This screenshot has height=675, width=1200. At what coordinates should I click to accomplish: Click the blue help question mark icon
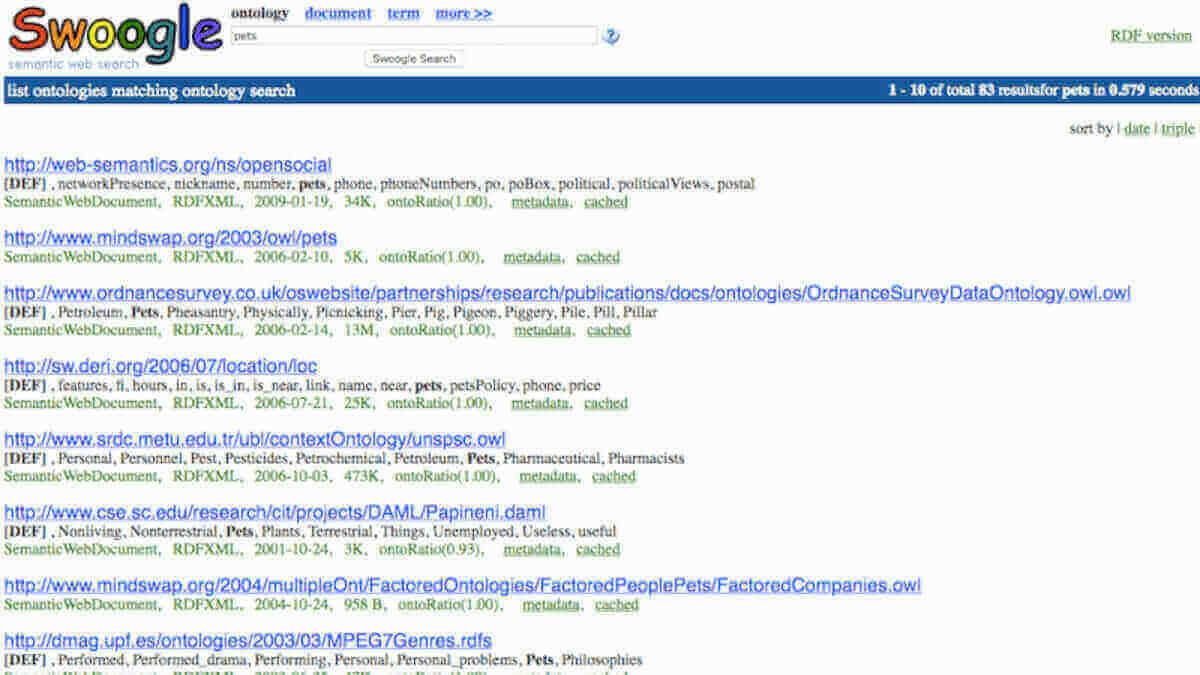(611, 36)
